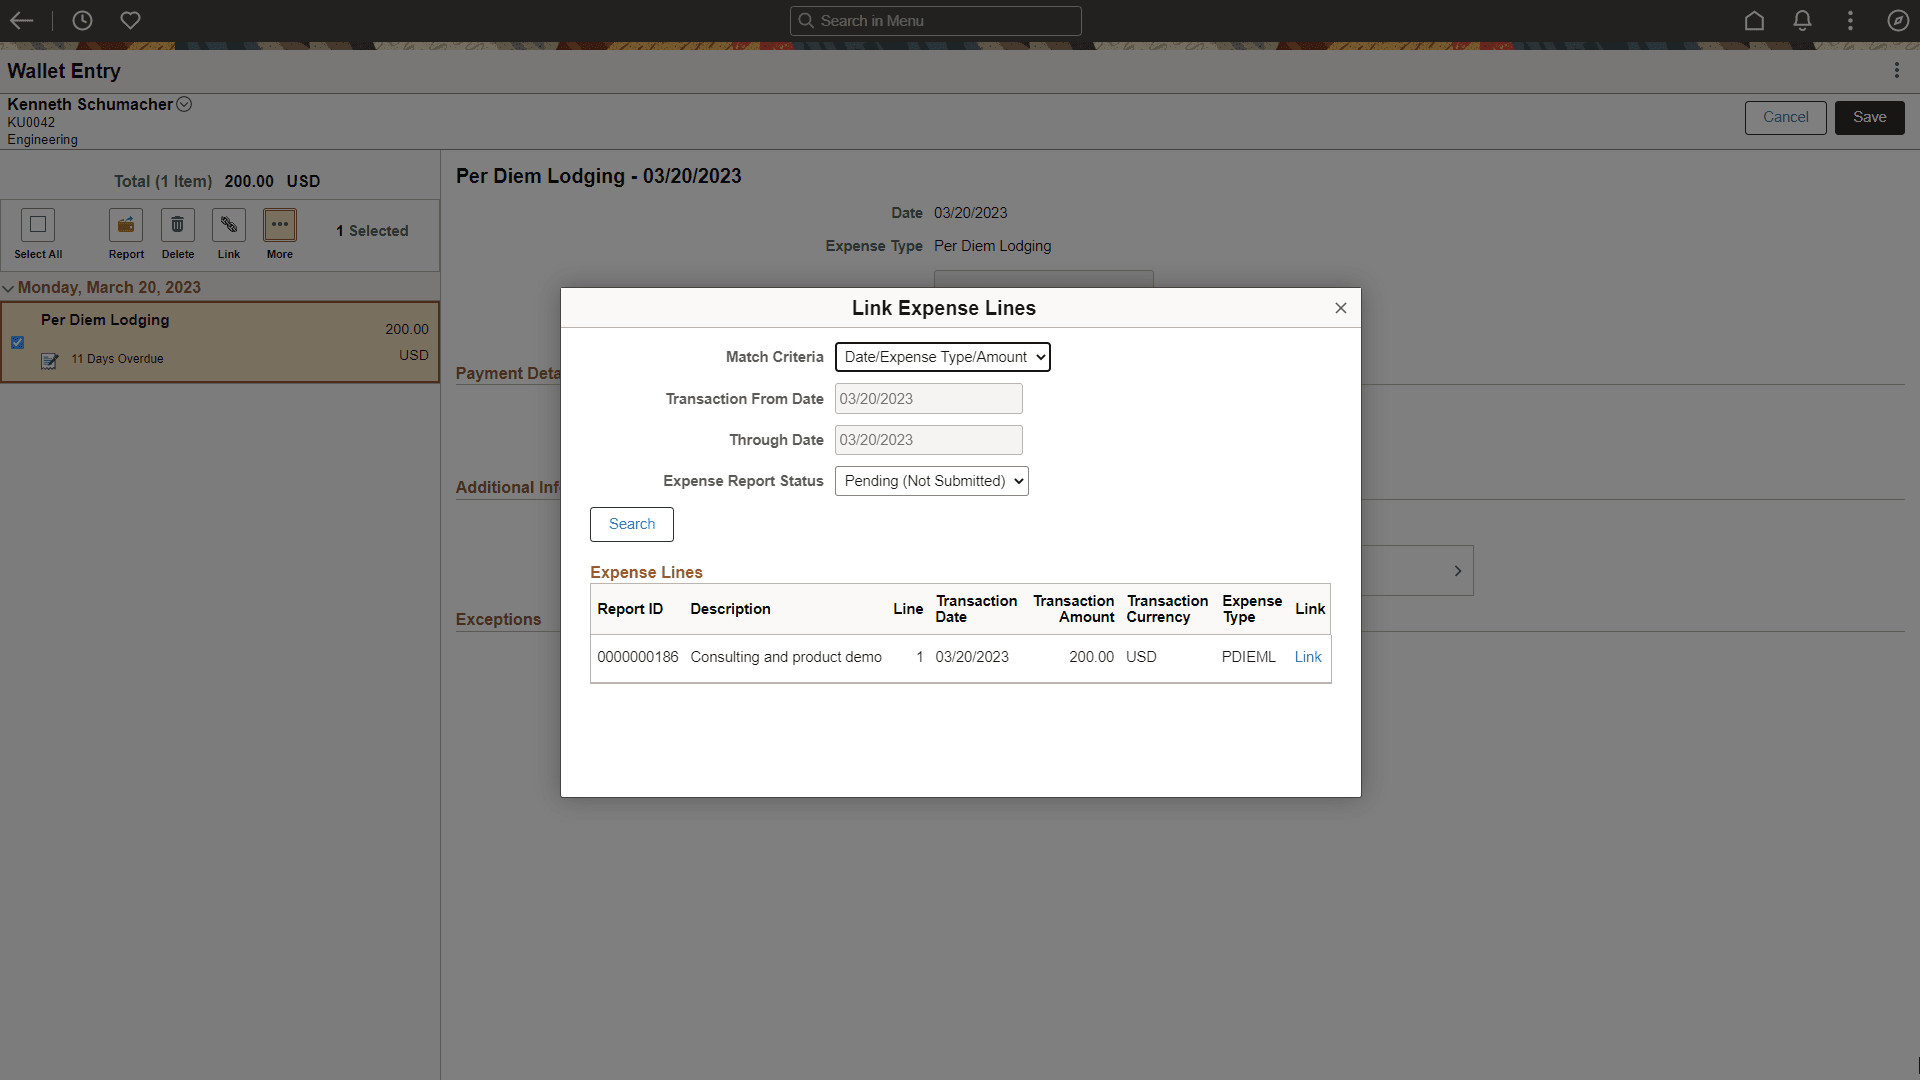Screen dimensions: 1920x1080
Task: Collapse the Monday, March 20, 2023 group
Action: [9, 288]
